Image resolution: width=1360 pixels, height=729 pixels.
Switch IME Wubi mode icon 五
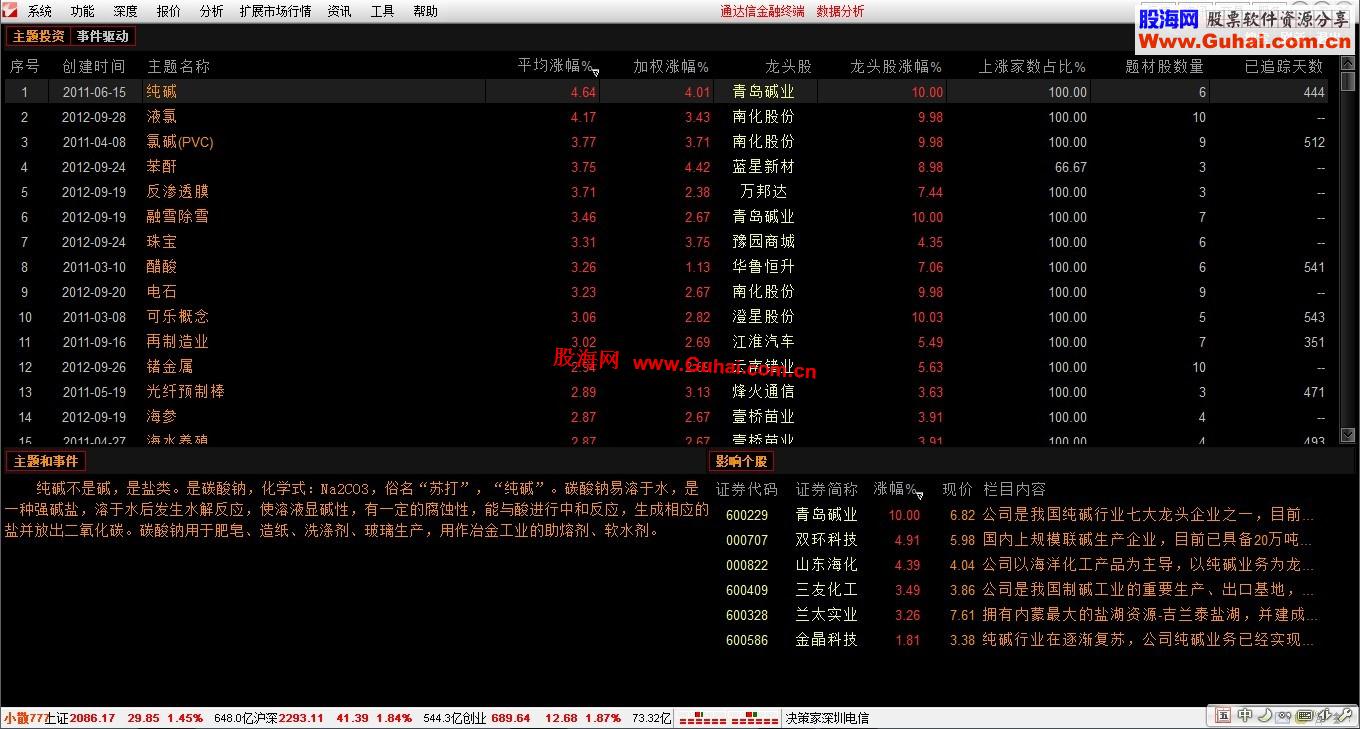tap(1223, 715)
